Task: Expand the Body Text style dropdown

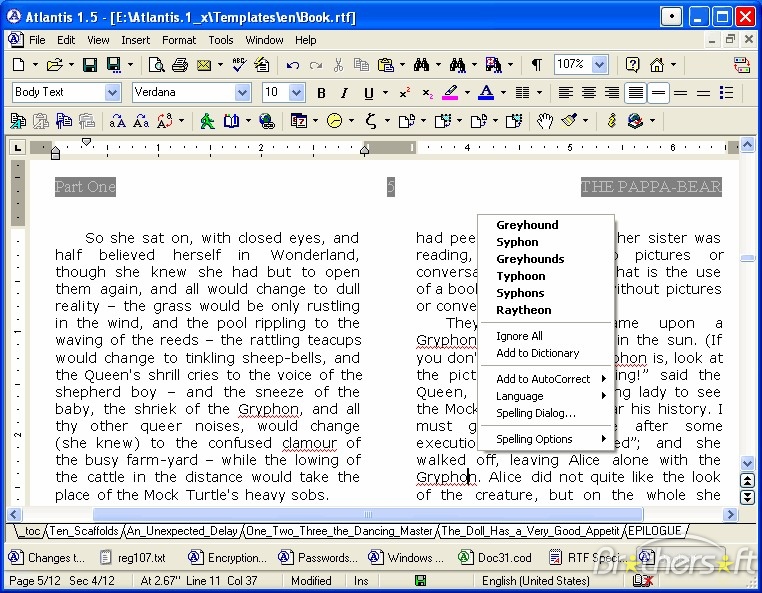Action: pyautogui.click(x=112, y=92)
